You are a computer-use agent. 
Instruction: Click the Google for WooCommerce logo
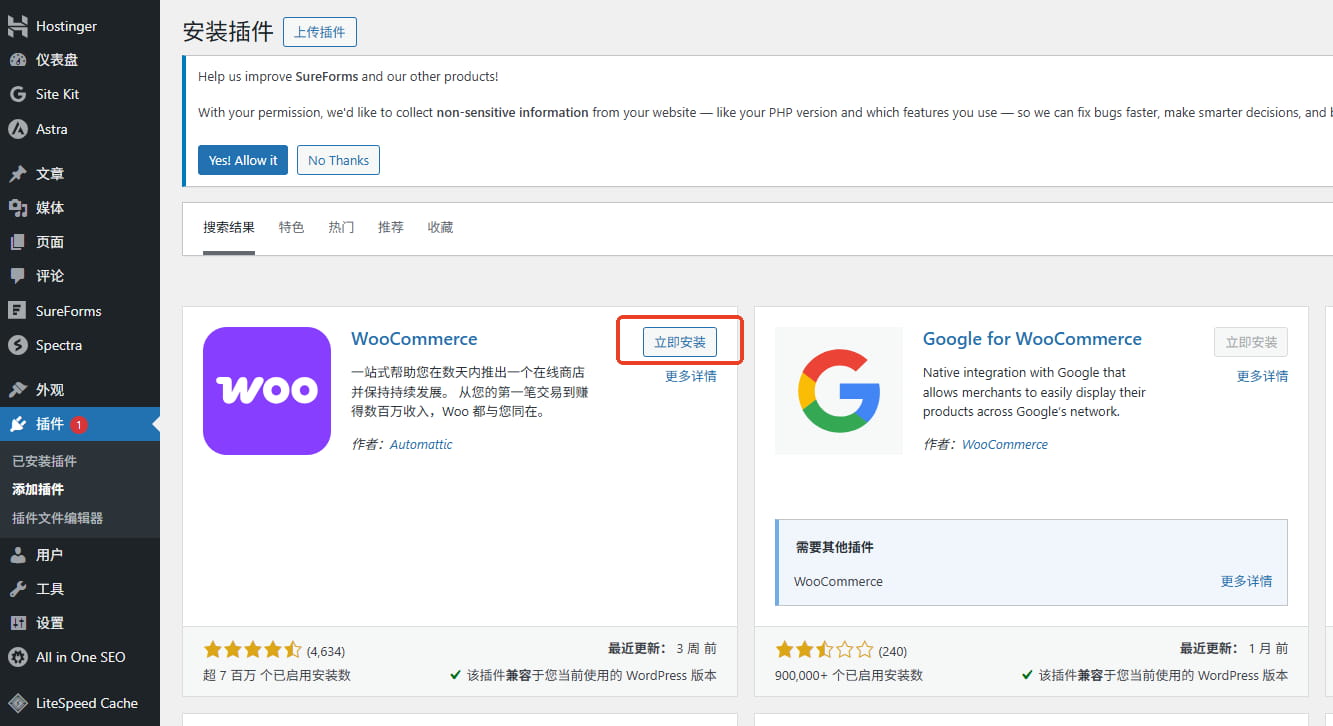point(839,391)
